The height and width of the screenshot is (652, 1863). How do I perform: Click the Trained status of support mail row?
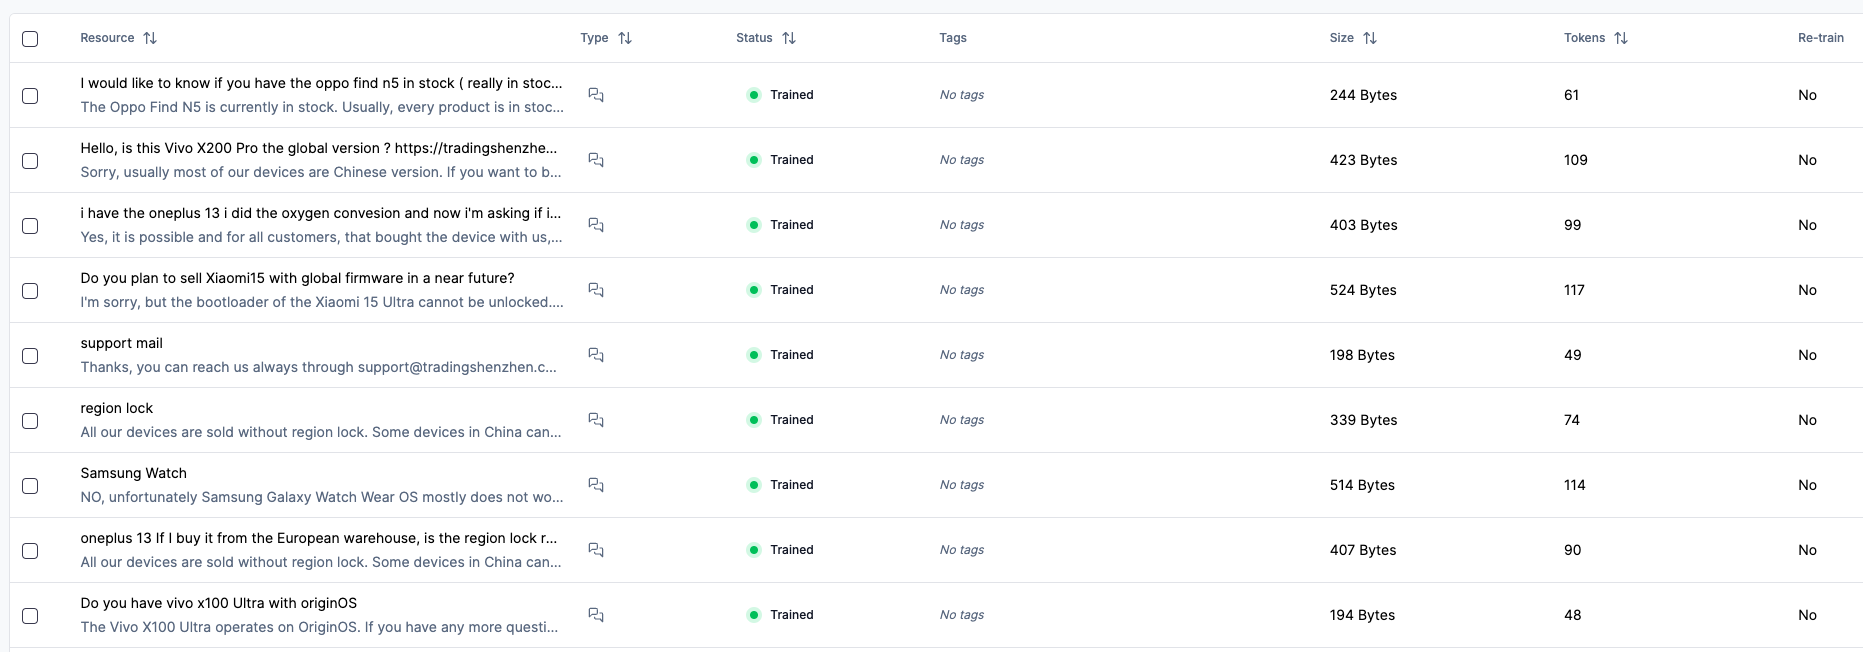pyautogui.click(x=781, y=355)
